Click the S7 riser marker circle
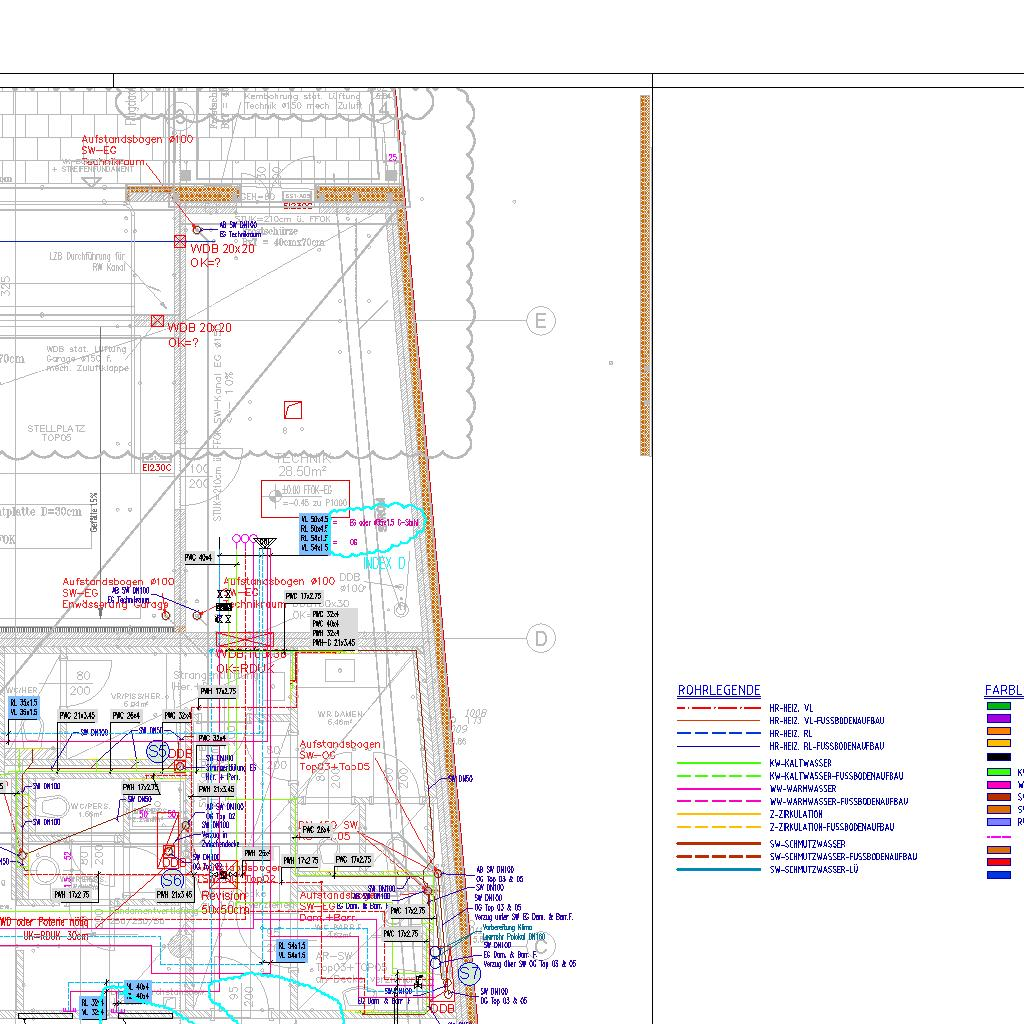 pyautogui.click(x=469, y=972)
